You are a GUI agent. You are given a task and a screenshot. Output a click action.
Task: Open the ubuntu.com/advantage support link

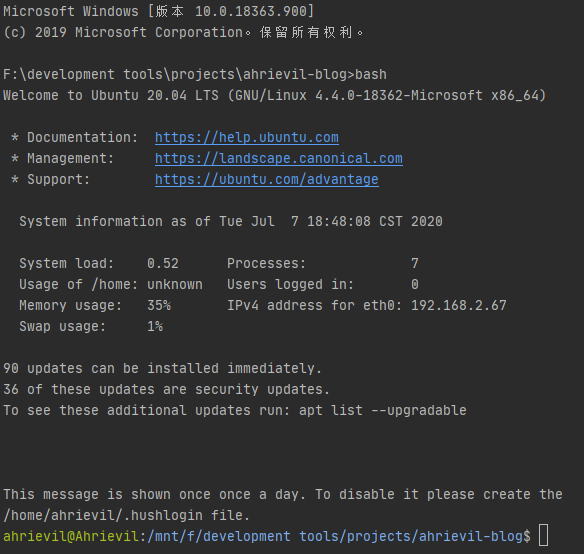pyautogui.click(x=267, y=179)
